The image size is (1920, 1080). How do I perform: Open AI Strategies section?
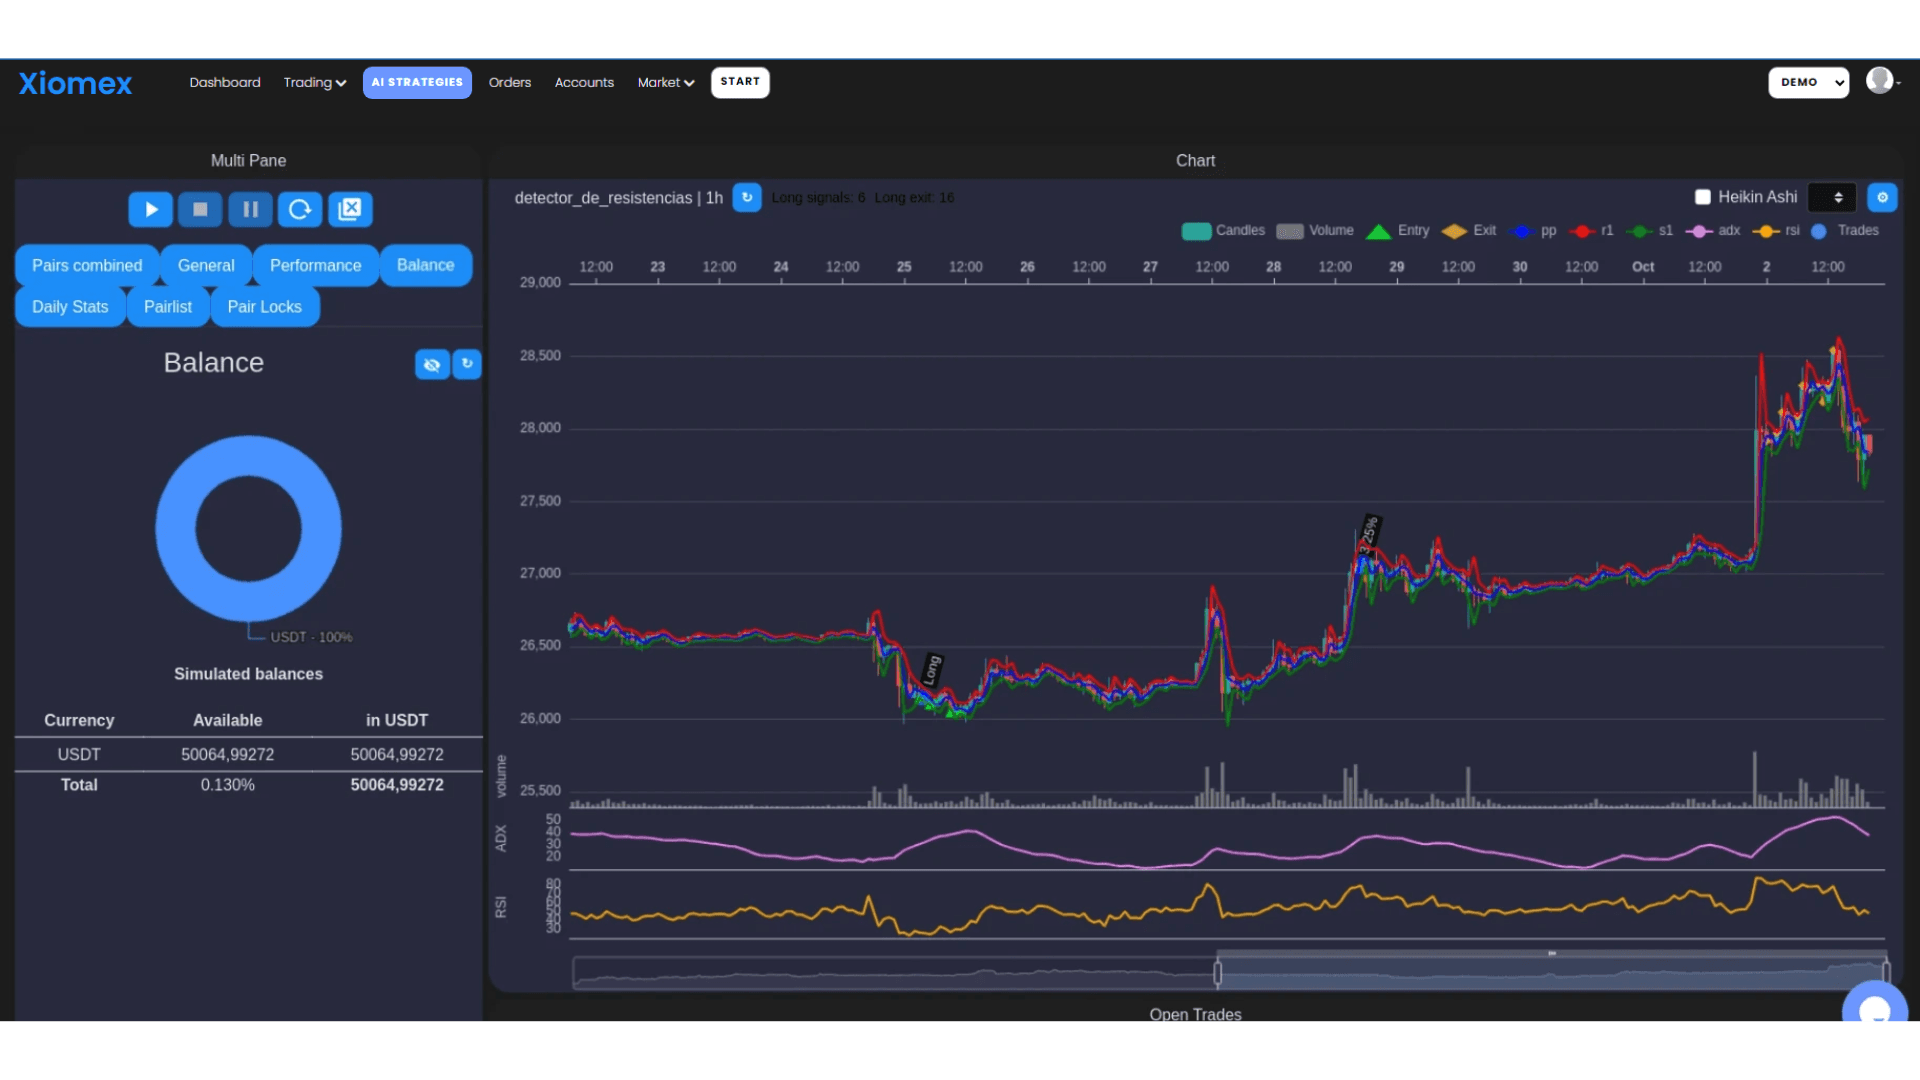(x=417, y=82)
